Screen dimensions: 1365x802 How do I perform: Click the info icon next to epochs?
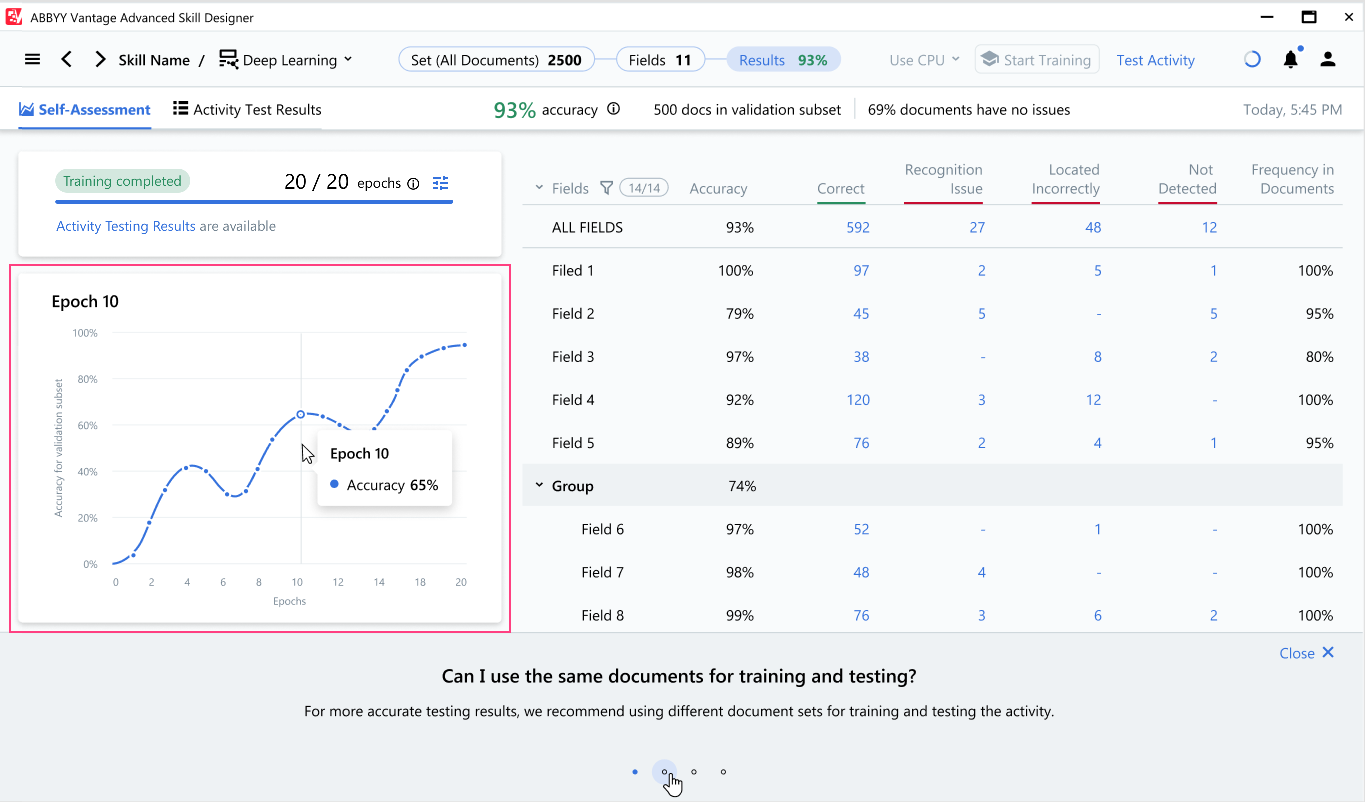(x=413, y=183)
